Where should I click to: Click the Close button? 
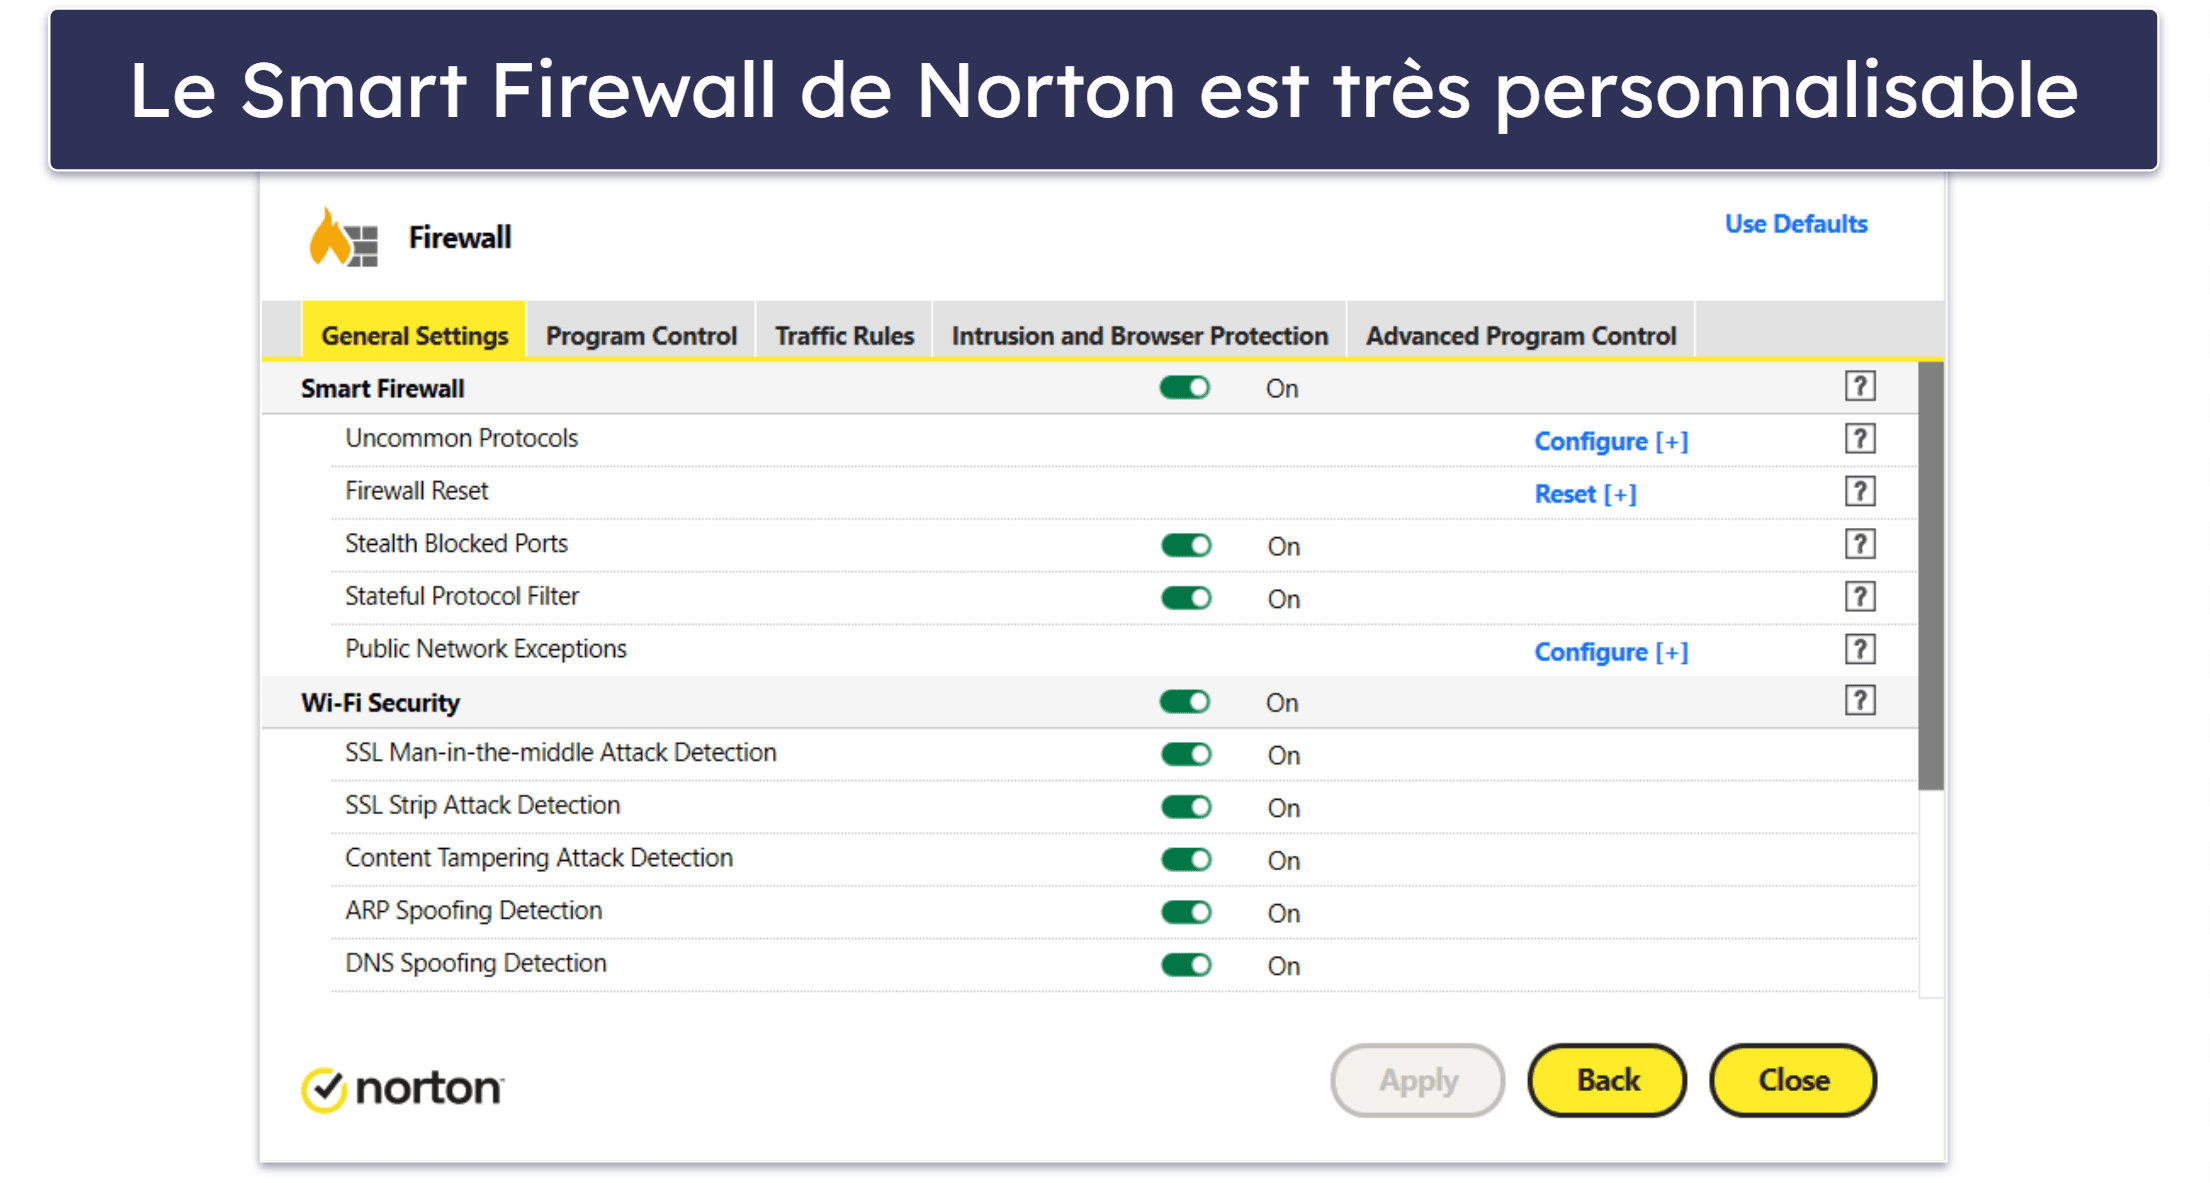(1793, 1080)
